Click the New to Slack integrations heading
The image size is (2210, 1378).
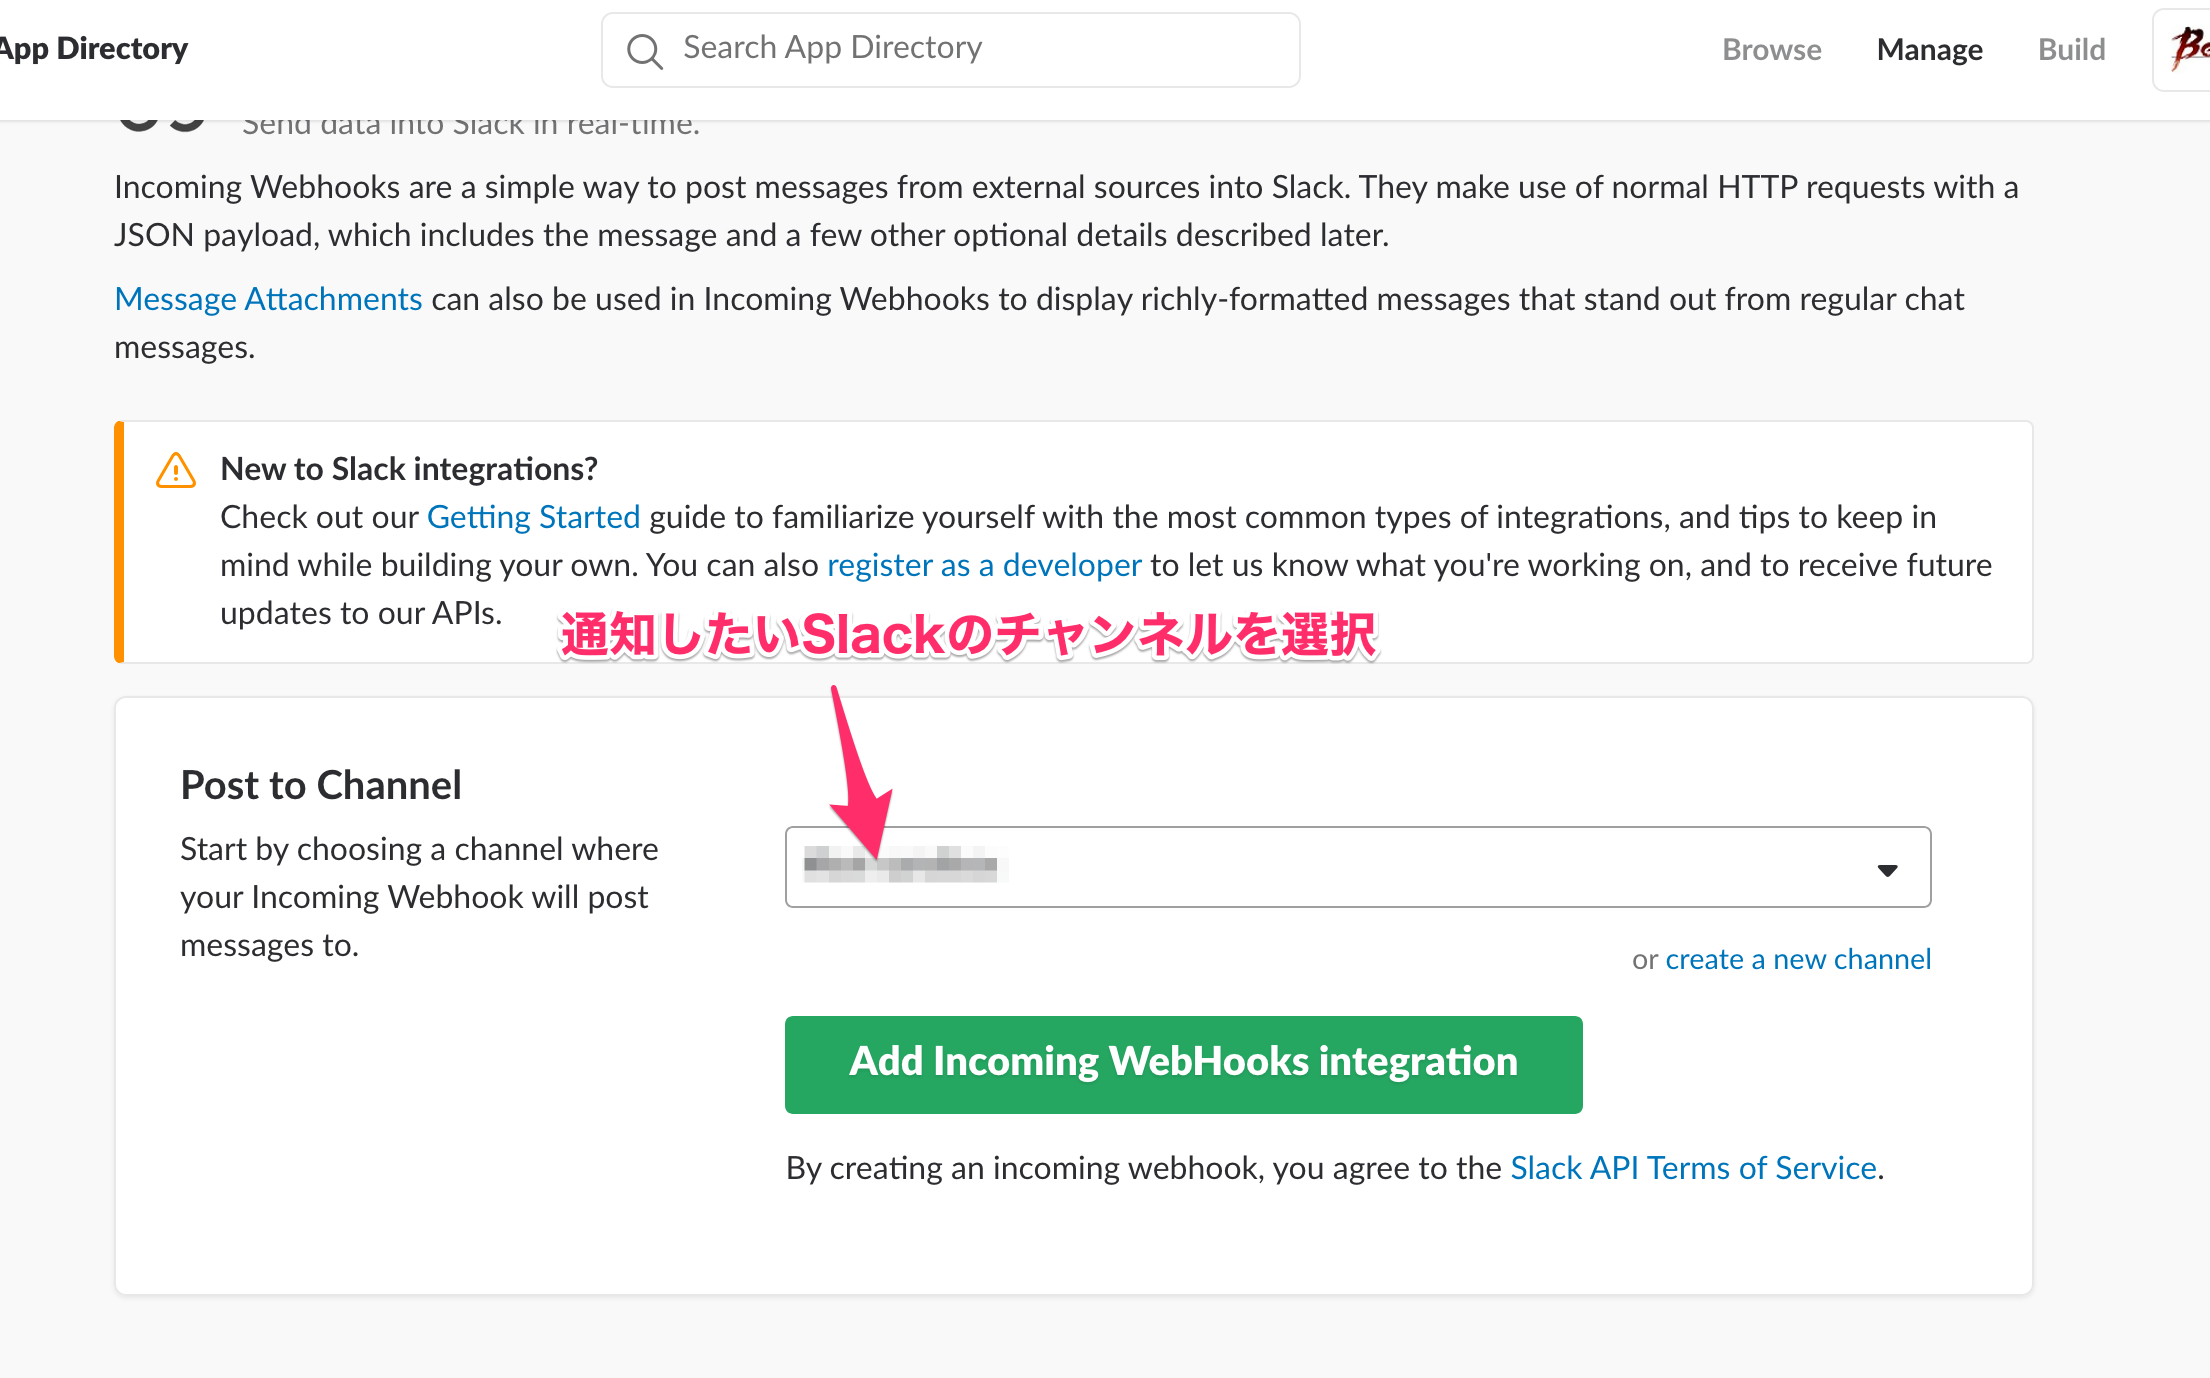coord(409,469)
